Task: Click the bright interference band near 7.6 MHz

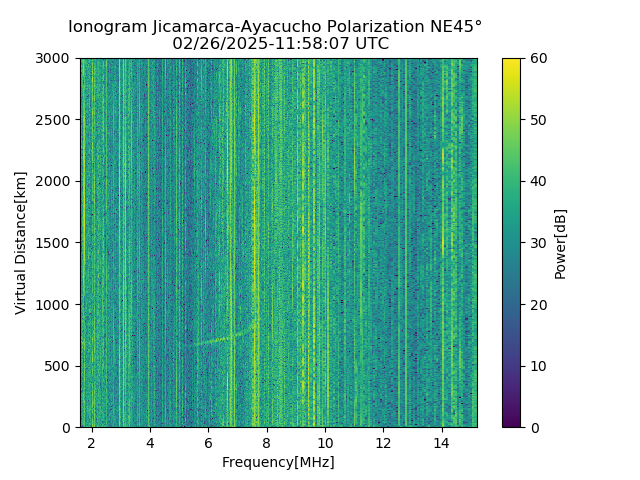Action: 255,243
